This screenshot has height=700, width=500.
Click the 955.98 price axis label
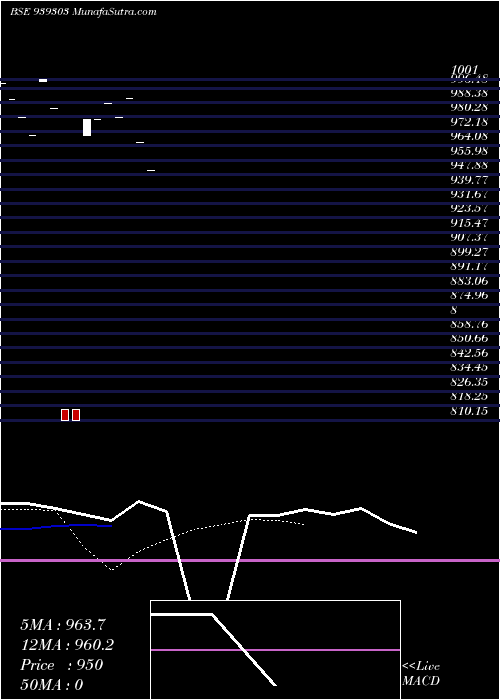[x=469, y=151]
